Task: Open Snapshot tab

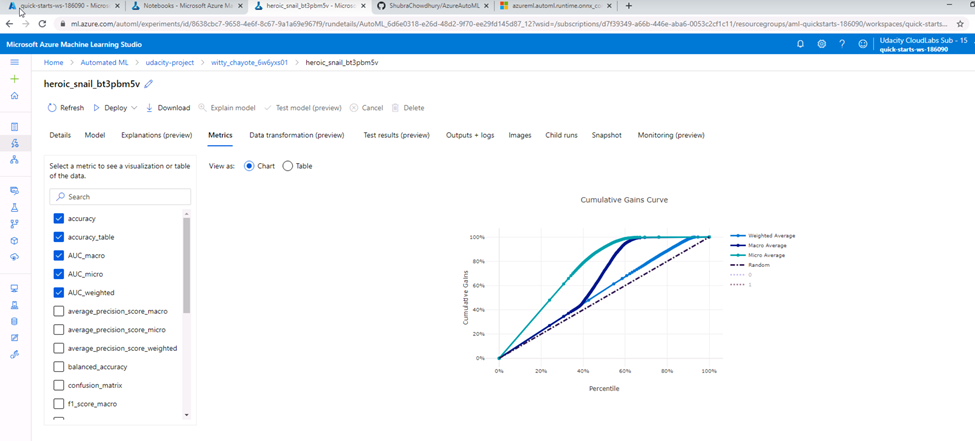Action: tap(606, 135)
